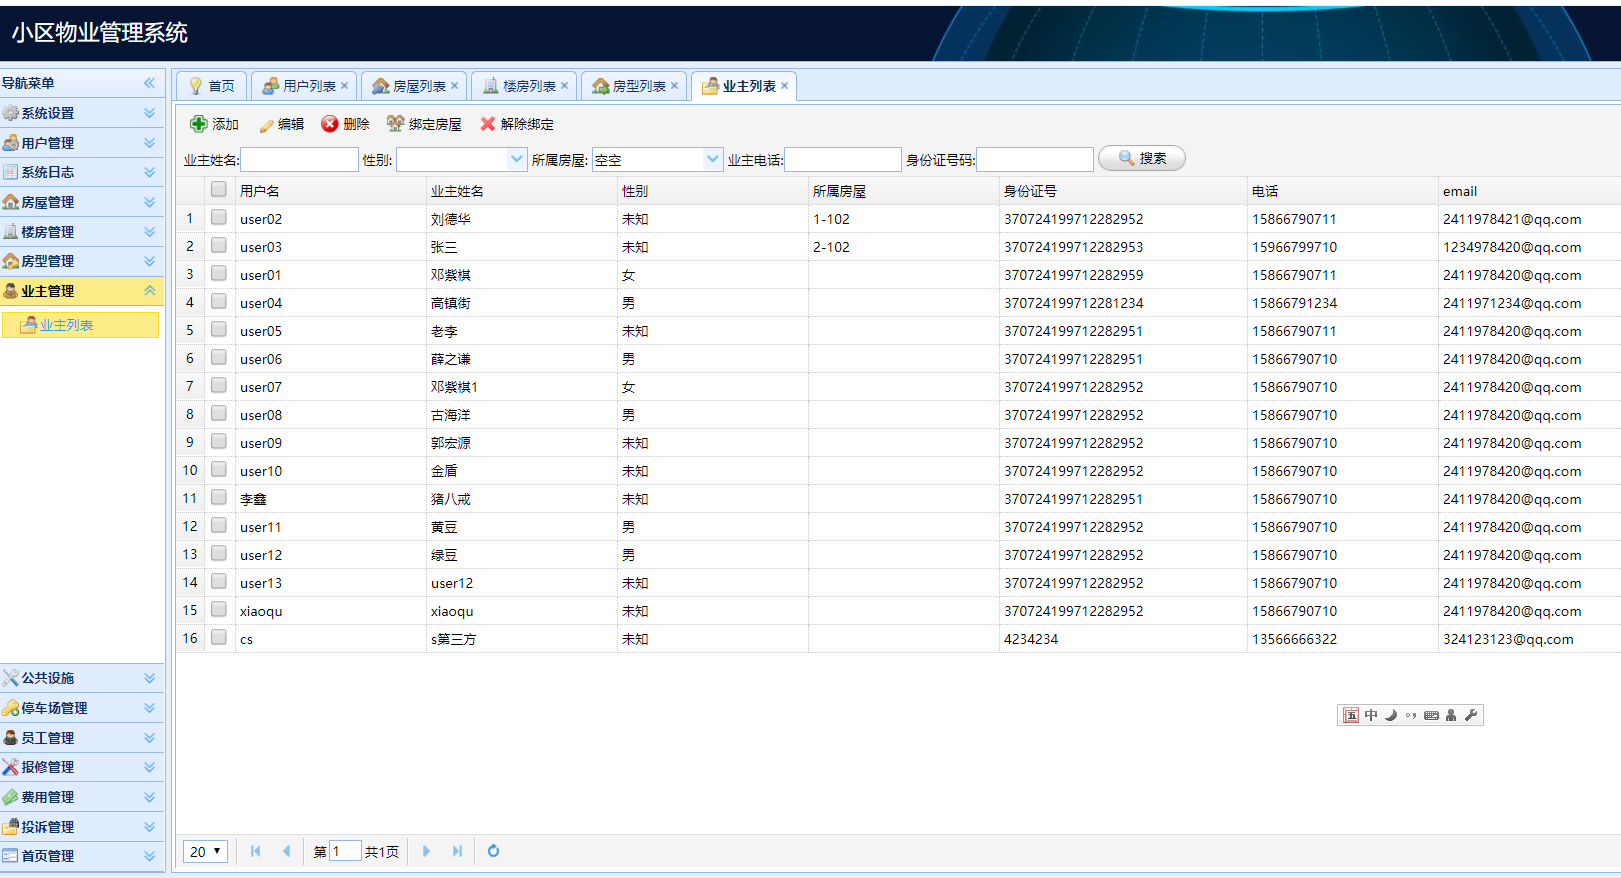This screenshot has width=1621, height=878.
Task: Close the 房屋列表 tab
Action: coord(455,86)
